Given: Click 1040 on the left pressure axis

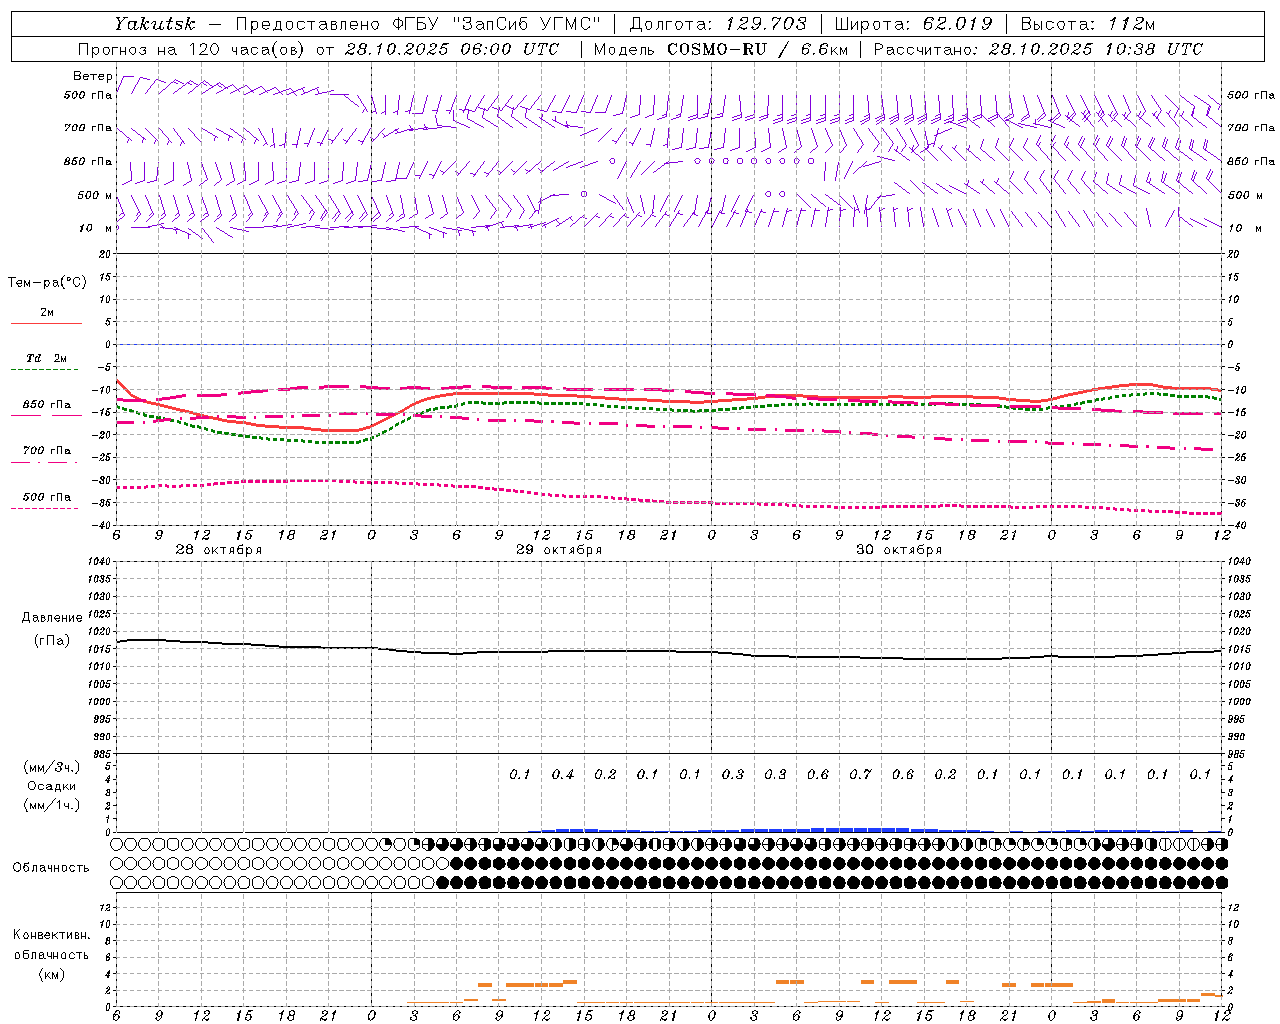Looking at the screenshot, I should [x=99, y=561].
